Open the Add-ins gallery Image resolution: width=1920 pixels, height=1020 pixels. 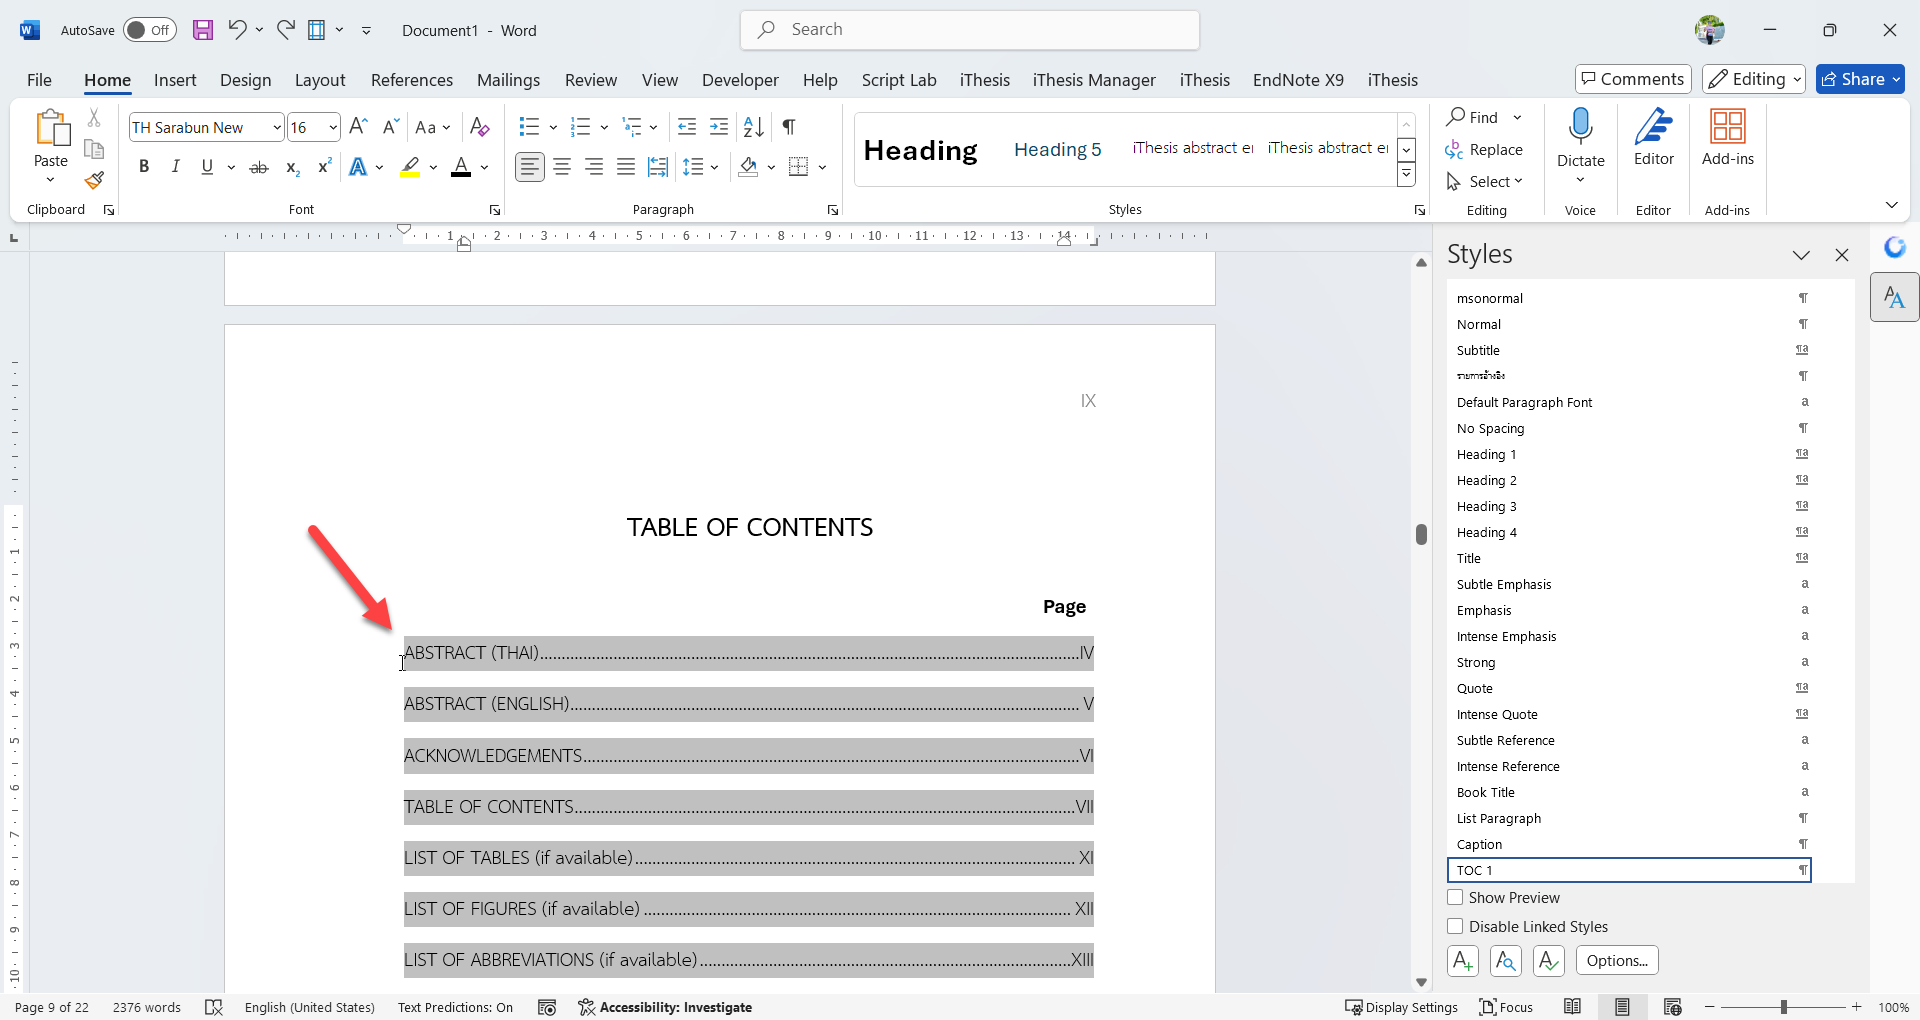coord(1728,138)
